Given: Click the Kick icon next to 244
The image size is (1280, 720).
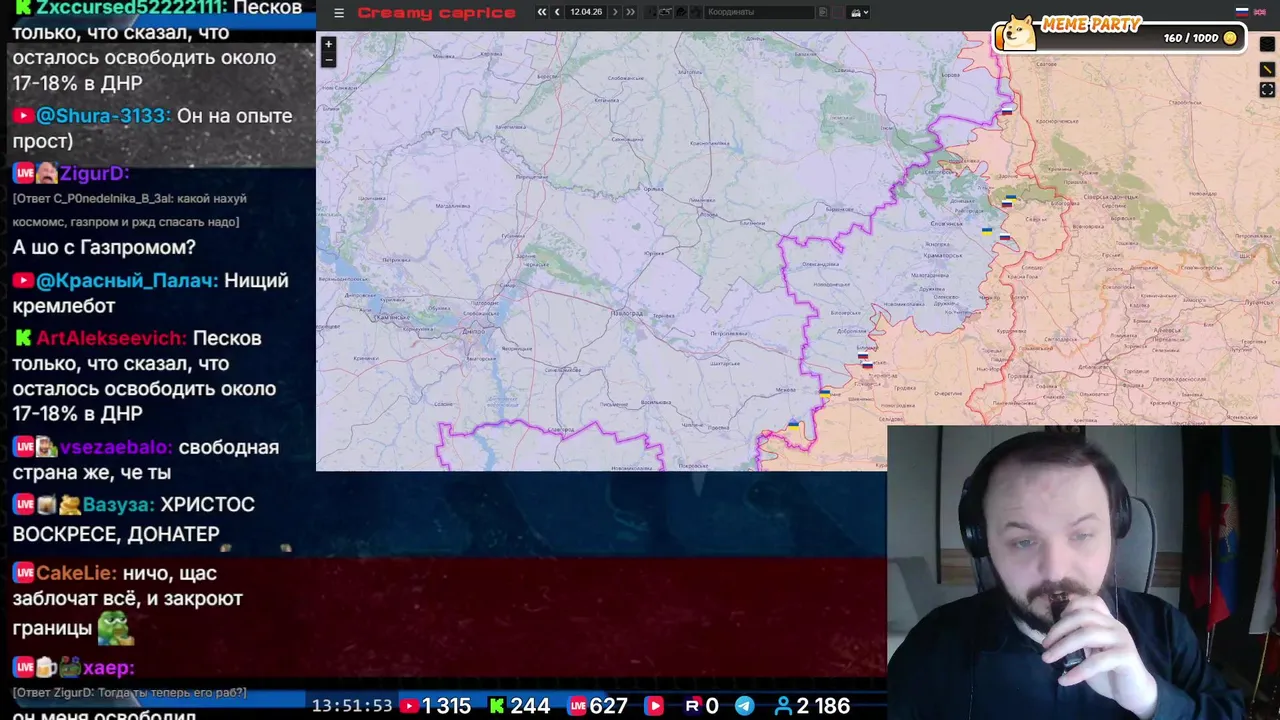Looking at the screenshot, I should click(x=497, y=706).
